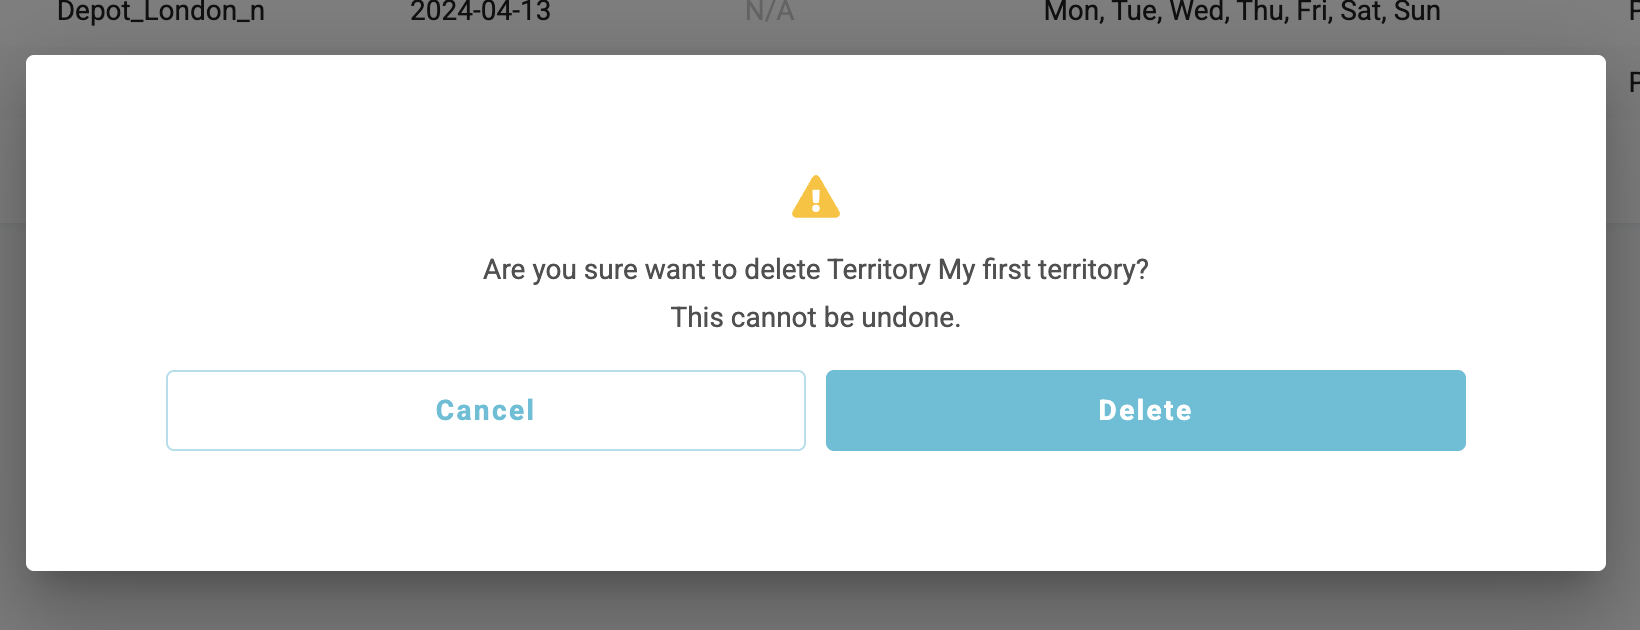Cancel the territory deletion

click(486, 410)
